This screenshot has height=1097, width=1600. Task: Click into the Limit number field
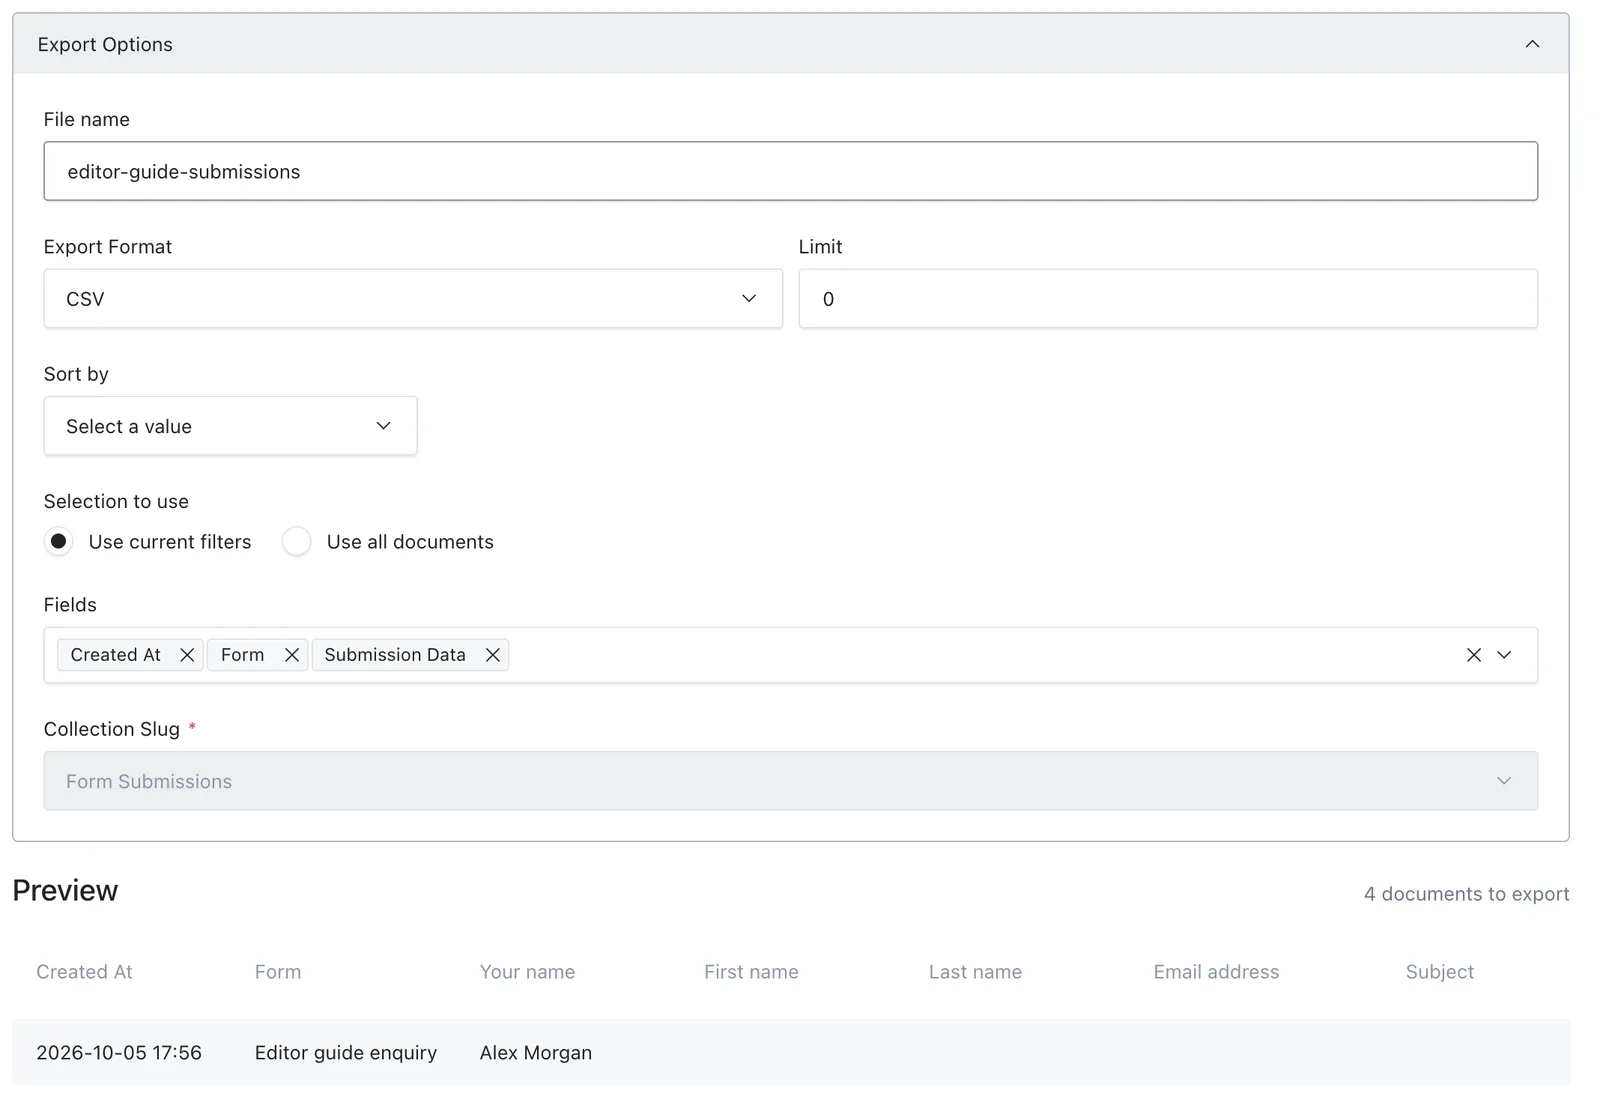1168,298
